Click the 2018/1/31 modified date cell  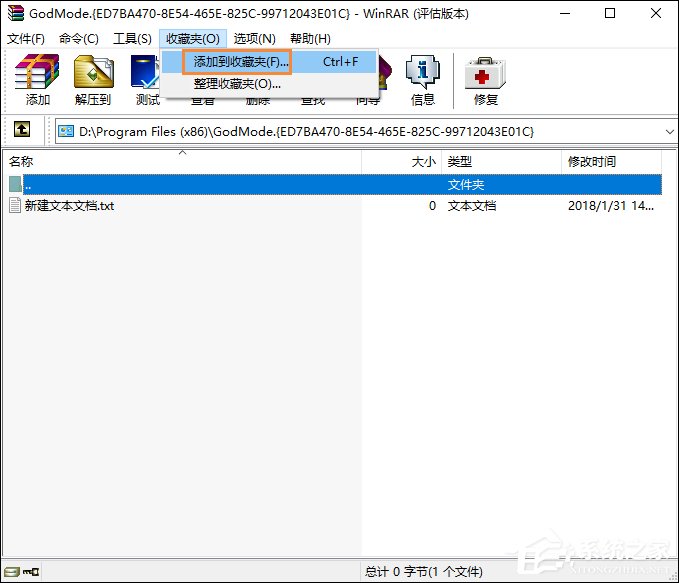[x=611, y=205]
